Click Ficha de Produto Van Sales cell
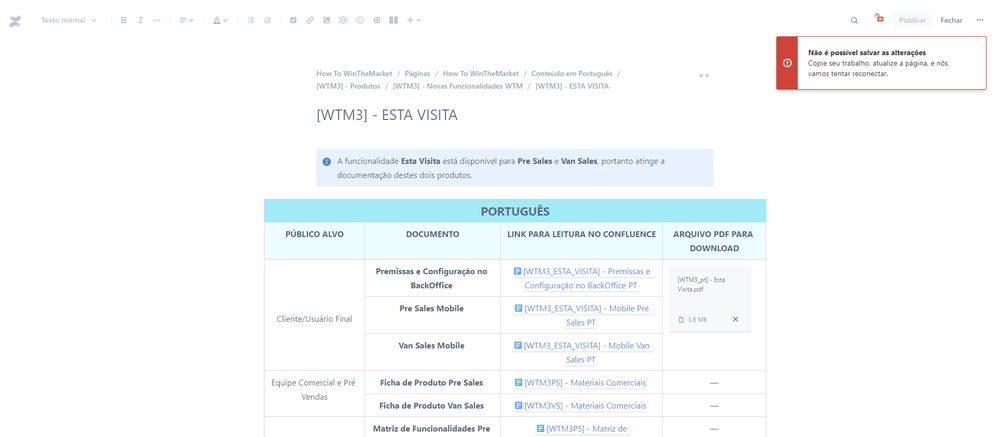The height and width of the screenshot is (437, 999). coord(433,406)
